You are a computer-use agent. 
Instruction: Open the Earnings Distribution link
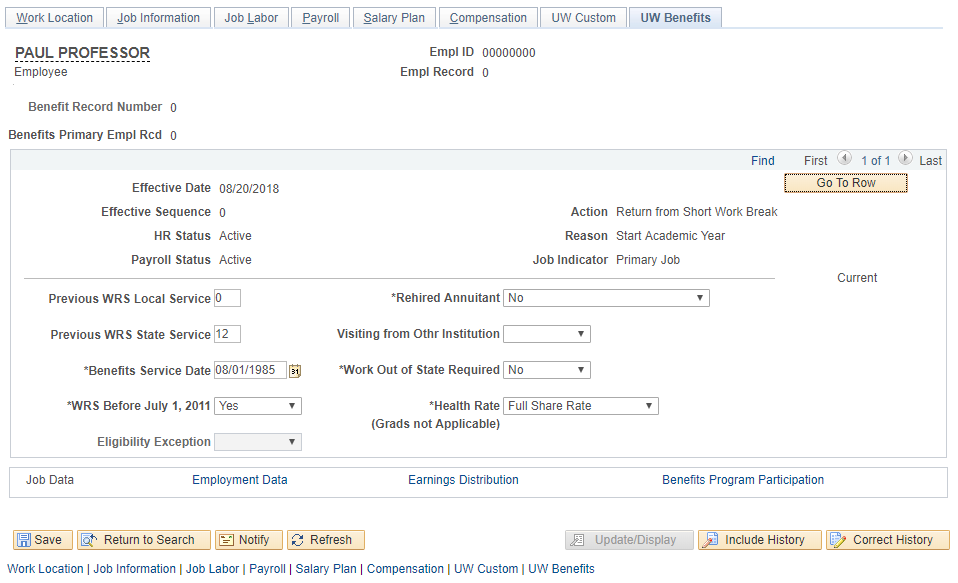463,480
